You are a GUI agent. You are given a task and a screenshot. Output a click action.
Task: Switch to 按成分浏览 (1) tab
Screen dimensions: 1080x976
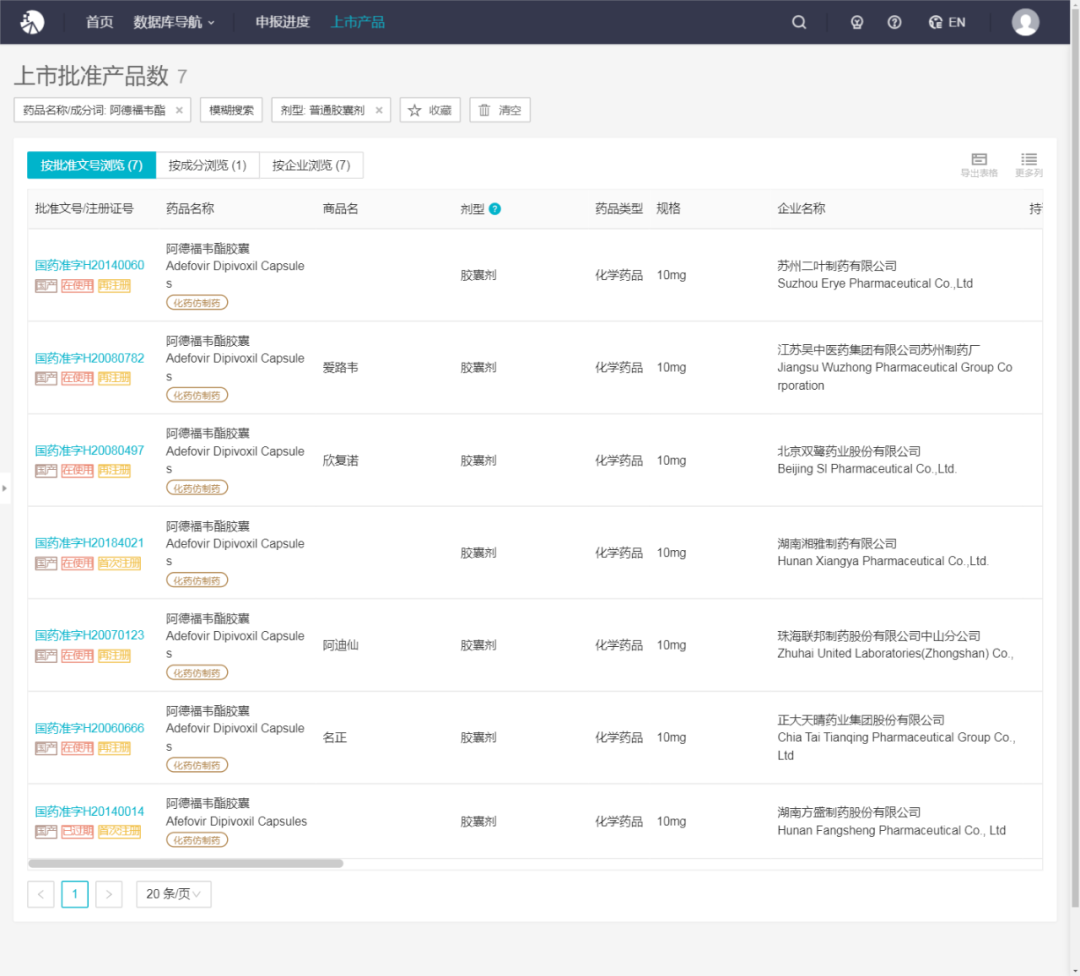tap(207, 165)
